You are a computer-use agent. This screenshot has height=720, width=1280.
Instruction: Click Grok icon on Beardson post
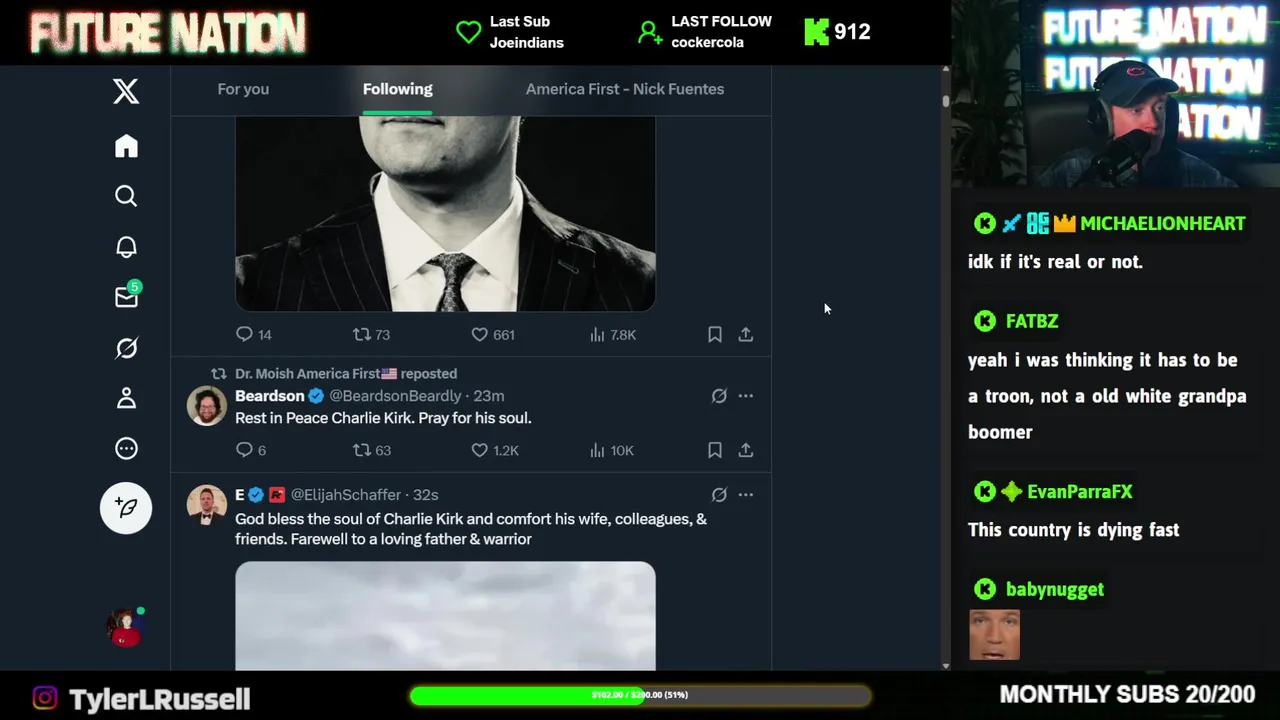click(x=719, y=396)
